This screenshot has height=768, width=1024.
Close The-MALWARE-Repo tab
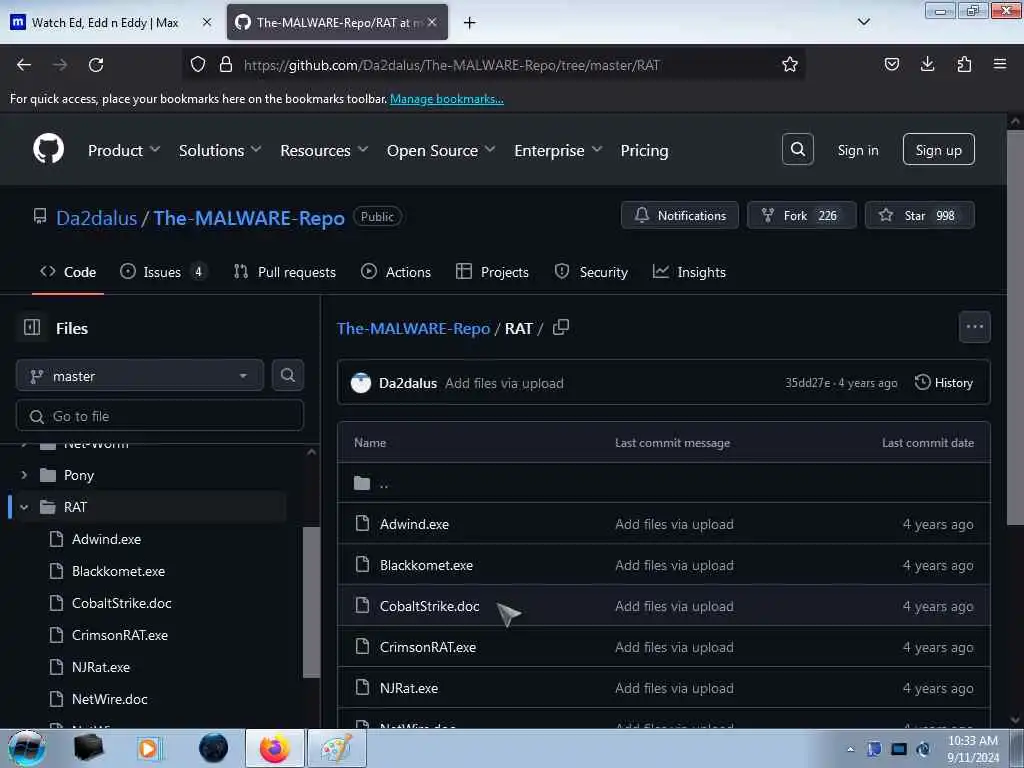(432, 22)
